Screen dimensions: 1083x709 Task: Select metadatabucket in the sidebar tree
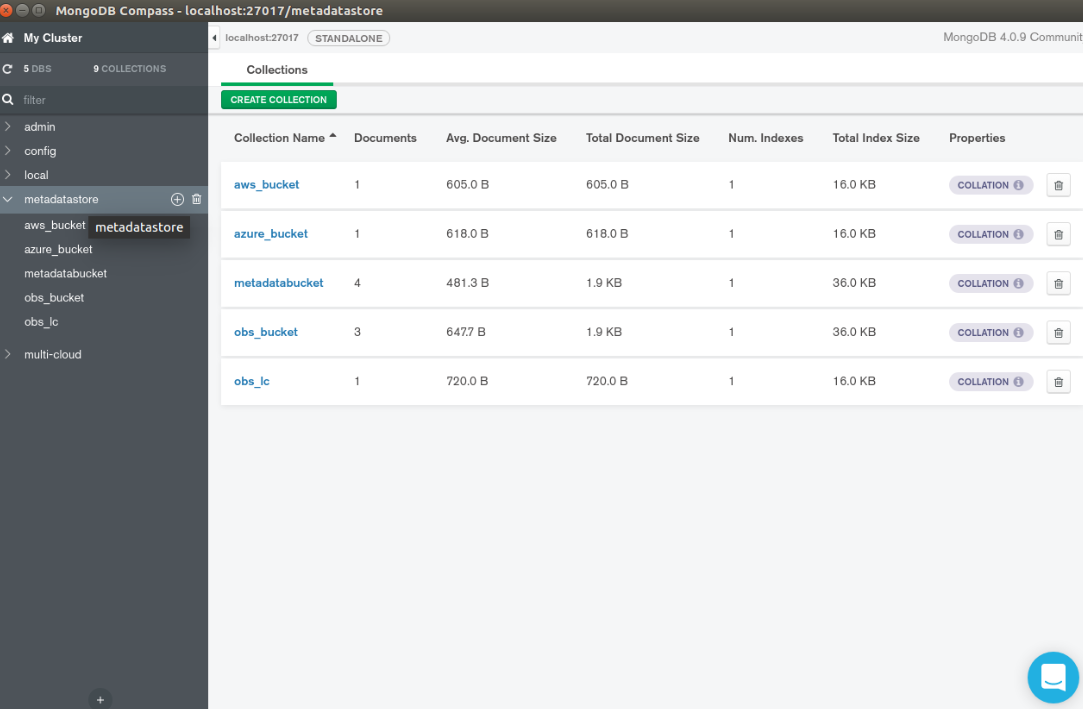click(x=66, y=273)
